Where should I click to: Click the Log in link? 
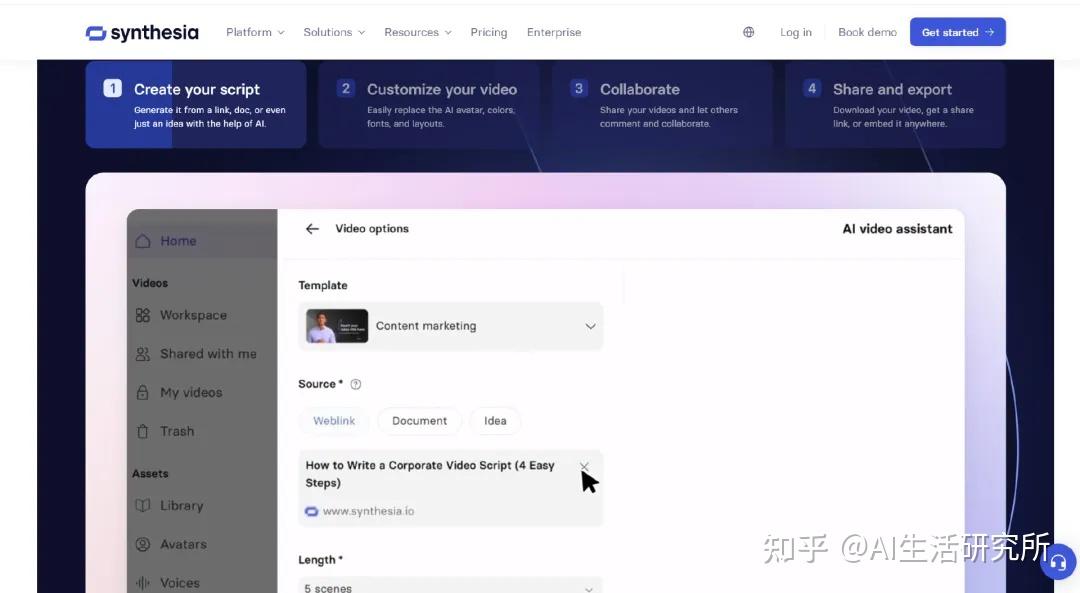coord(796,32)
